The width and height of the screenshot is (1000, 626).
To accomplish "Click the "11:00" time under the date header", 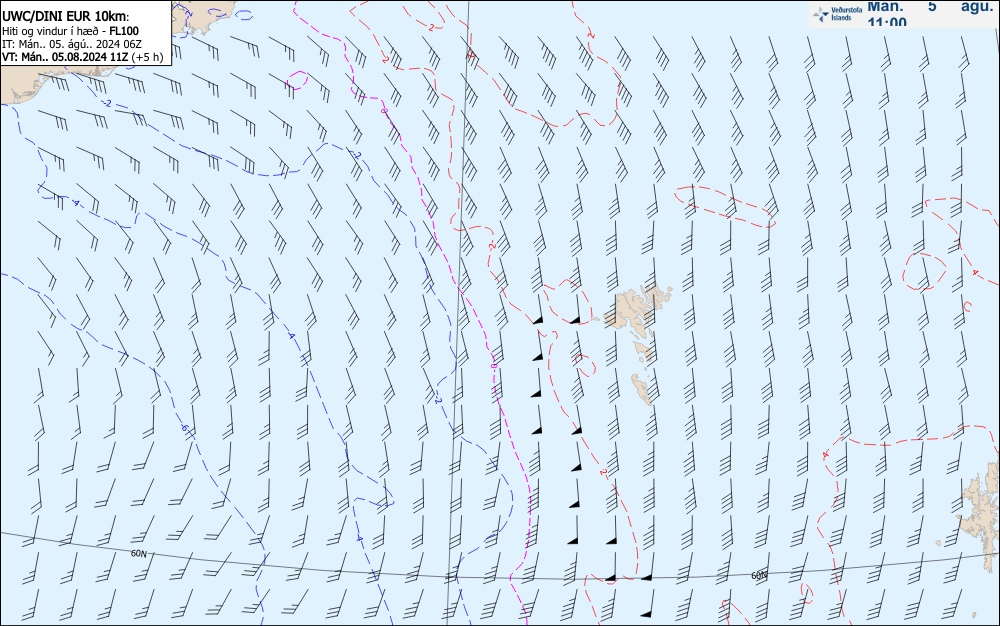I will (x=886, y=22).
